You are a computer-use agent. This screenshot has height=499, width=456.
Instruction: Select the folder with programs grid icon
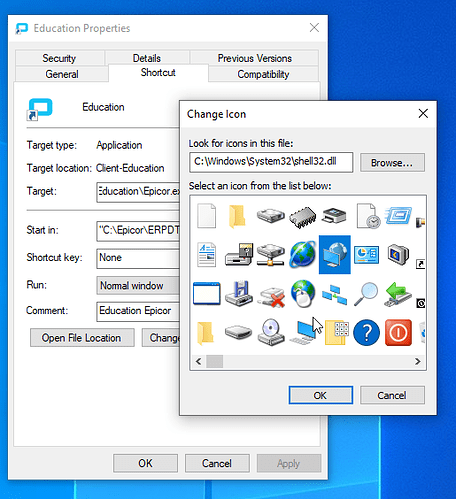pyautogui.click(x=337, y=332)
